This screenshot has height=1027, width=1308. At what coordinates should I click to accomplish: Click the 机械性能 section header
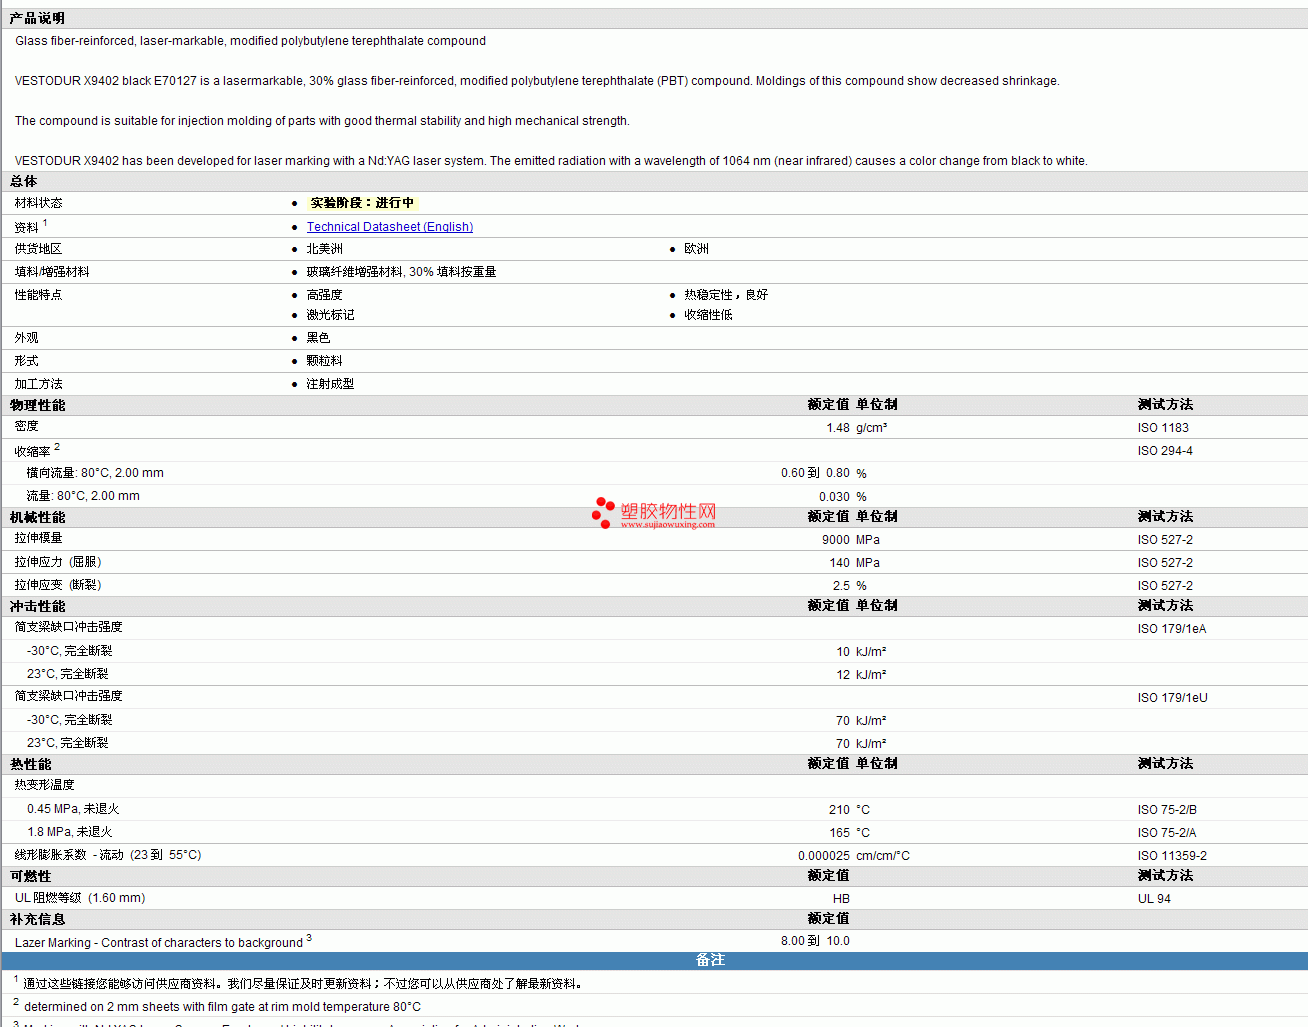37,518
